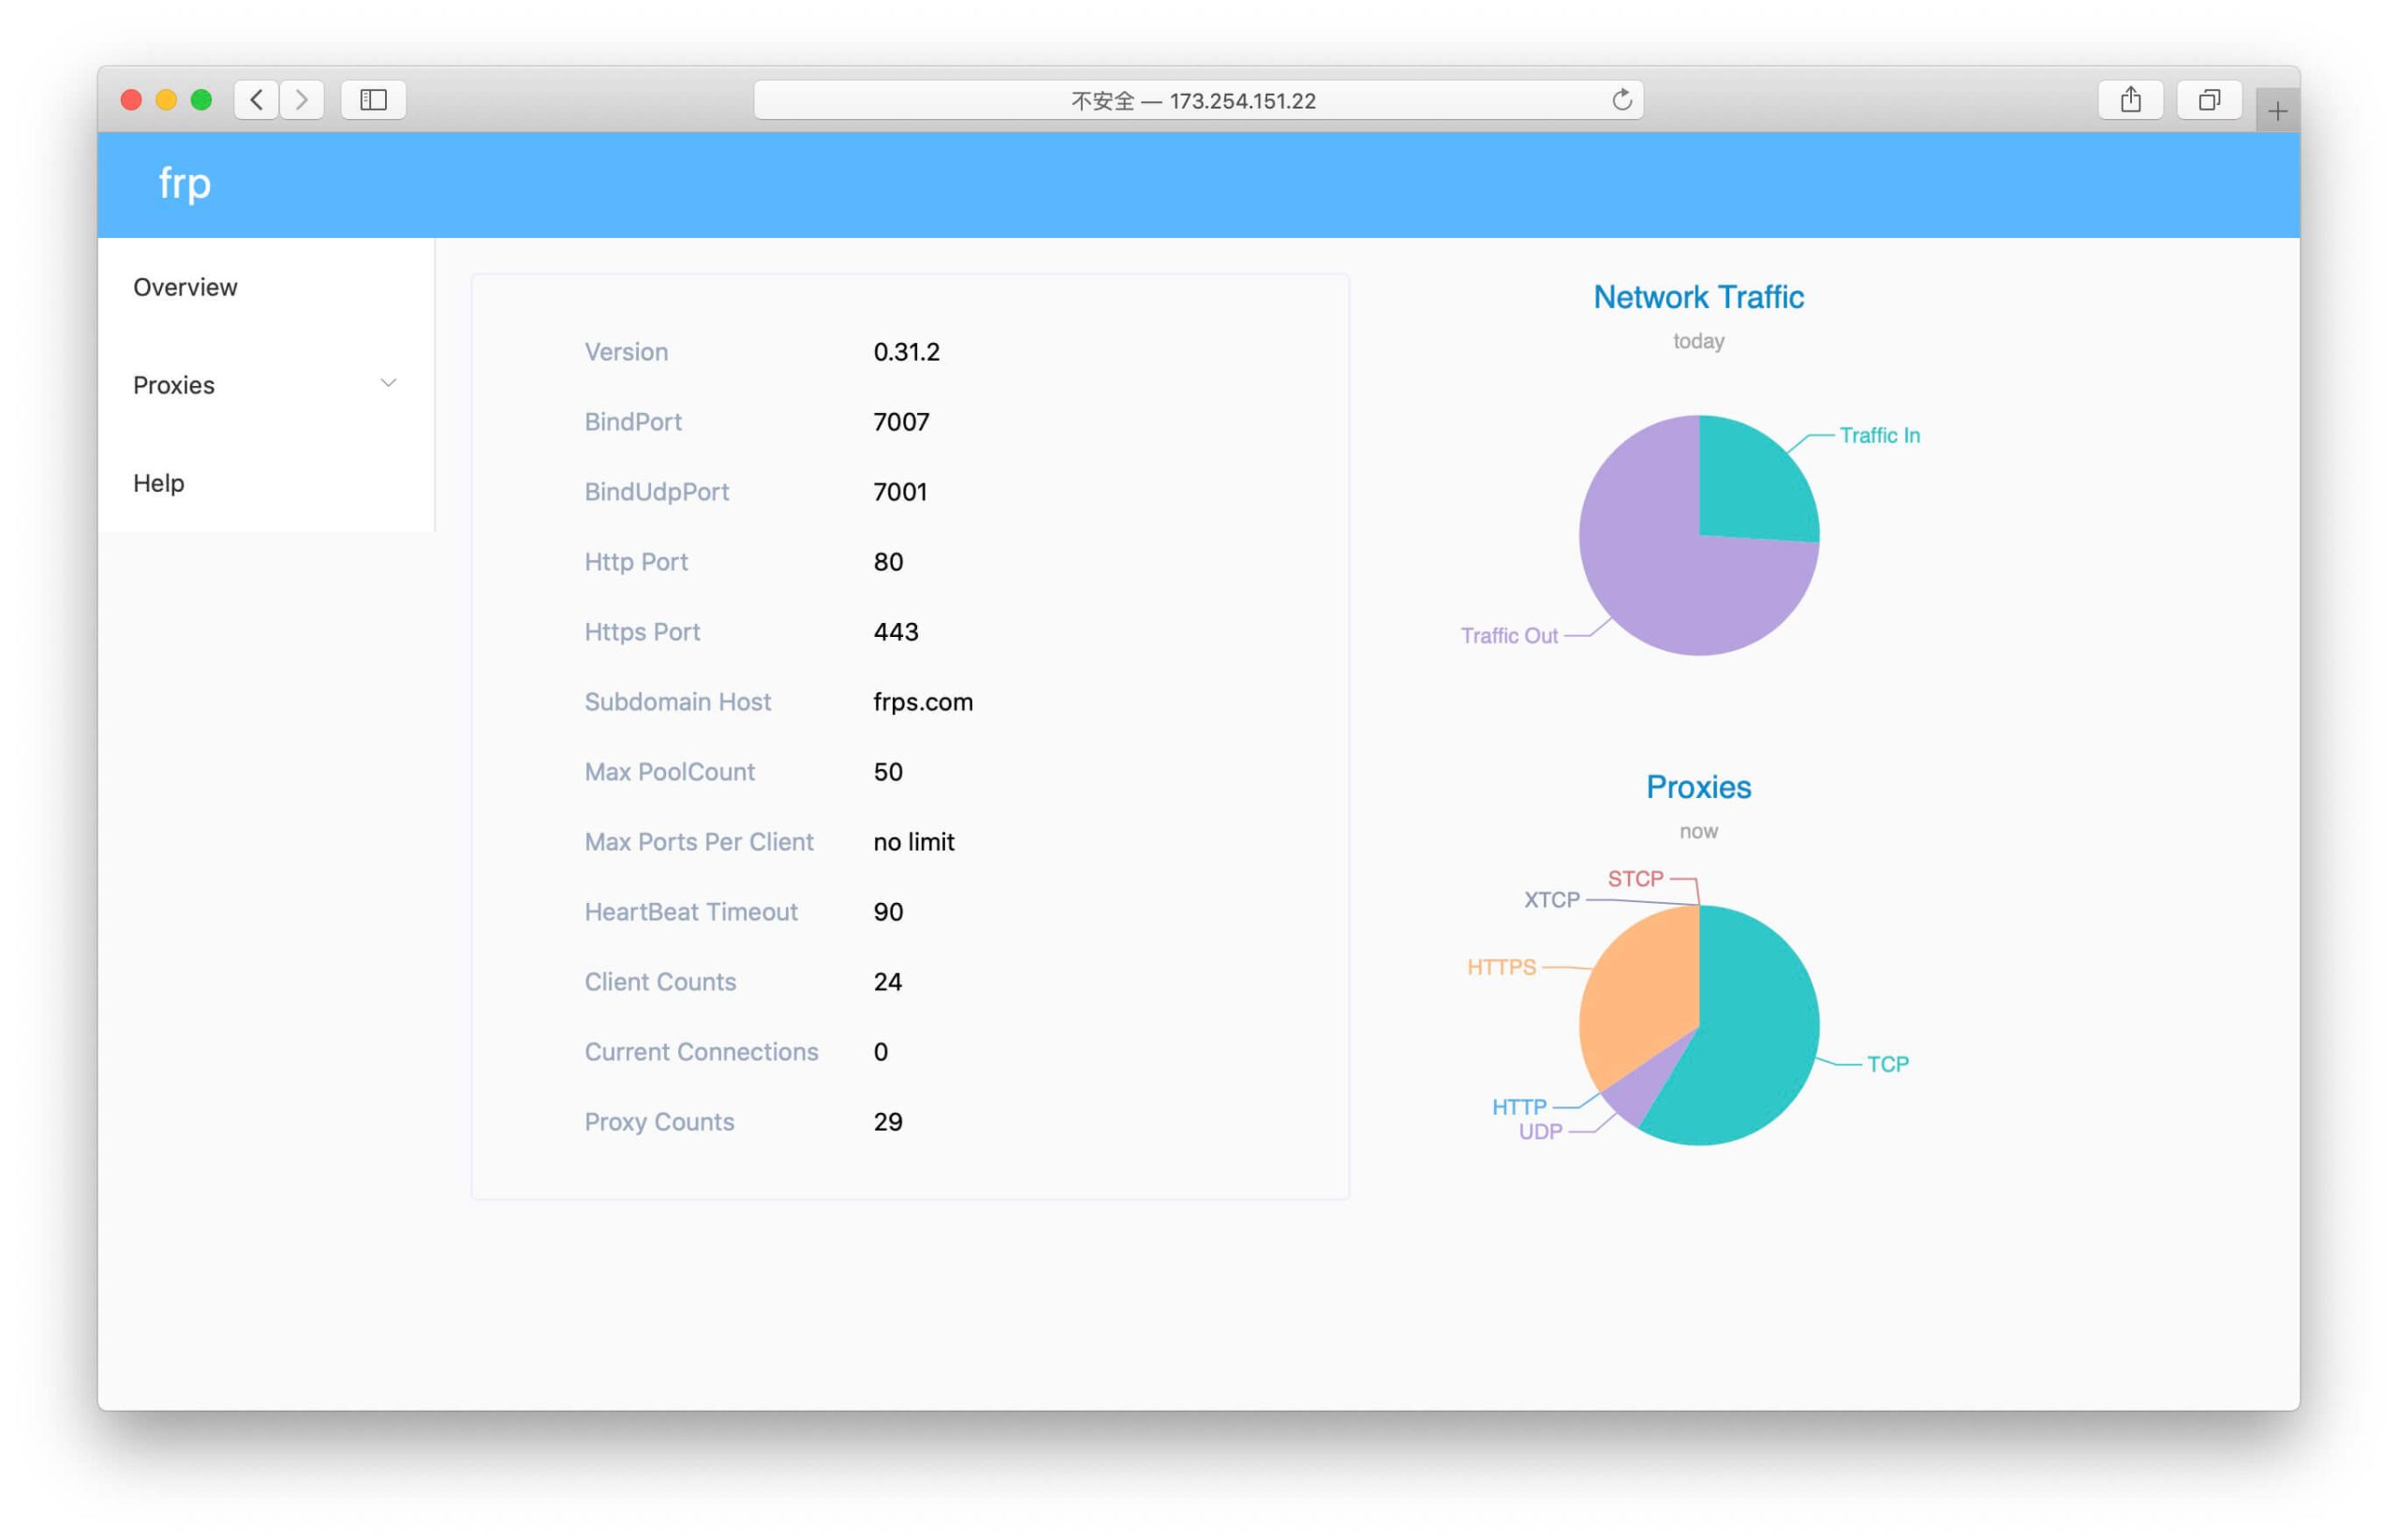Minimize the window with yellow button
Image resolution: width=2398 pixels, height=1540 pixels.
[x=166, y=100]
